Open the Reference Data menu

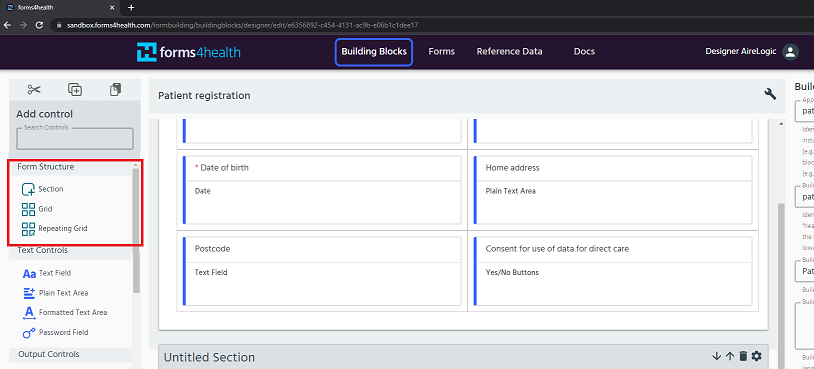coord(509,52)
